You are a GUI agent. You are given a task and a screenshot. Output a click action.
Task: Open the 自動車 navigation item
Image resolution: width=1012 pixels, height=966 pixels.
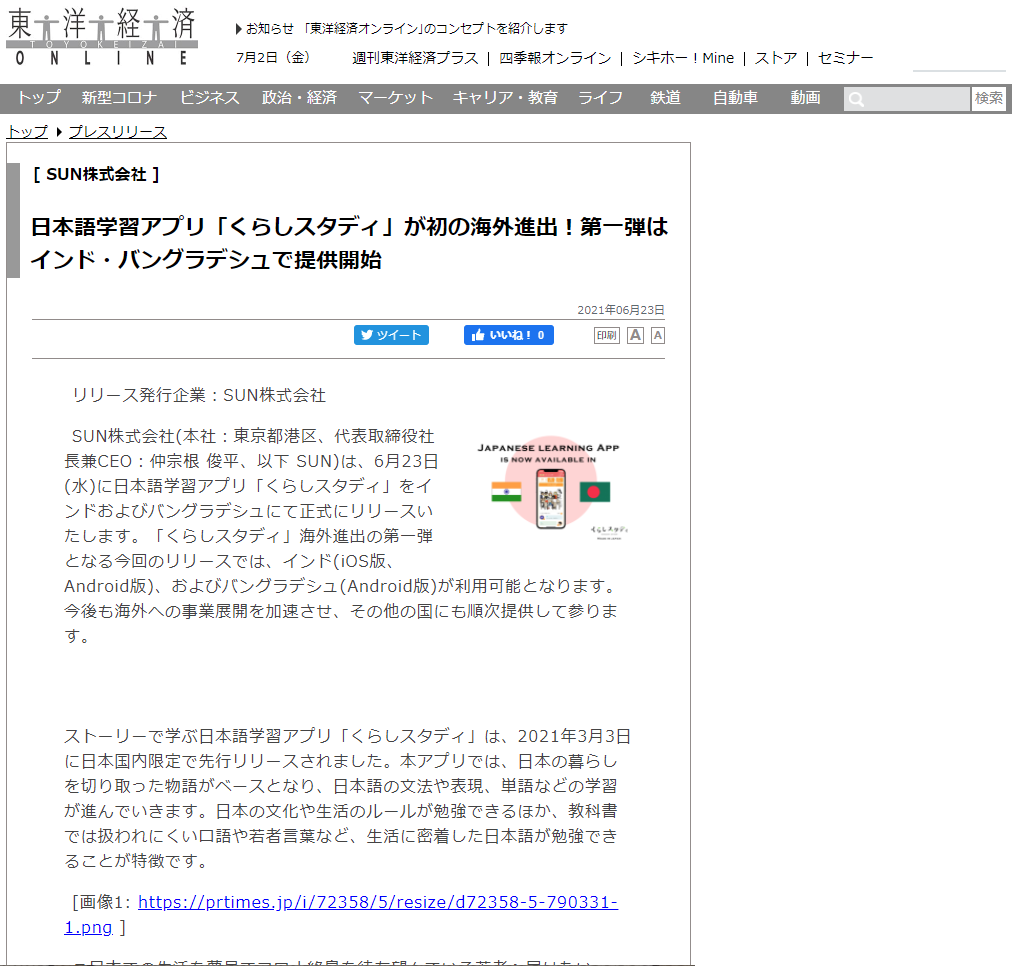[735, 97]
